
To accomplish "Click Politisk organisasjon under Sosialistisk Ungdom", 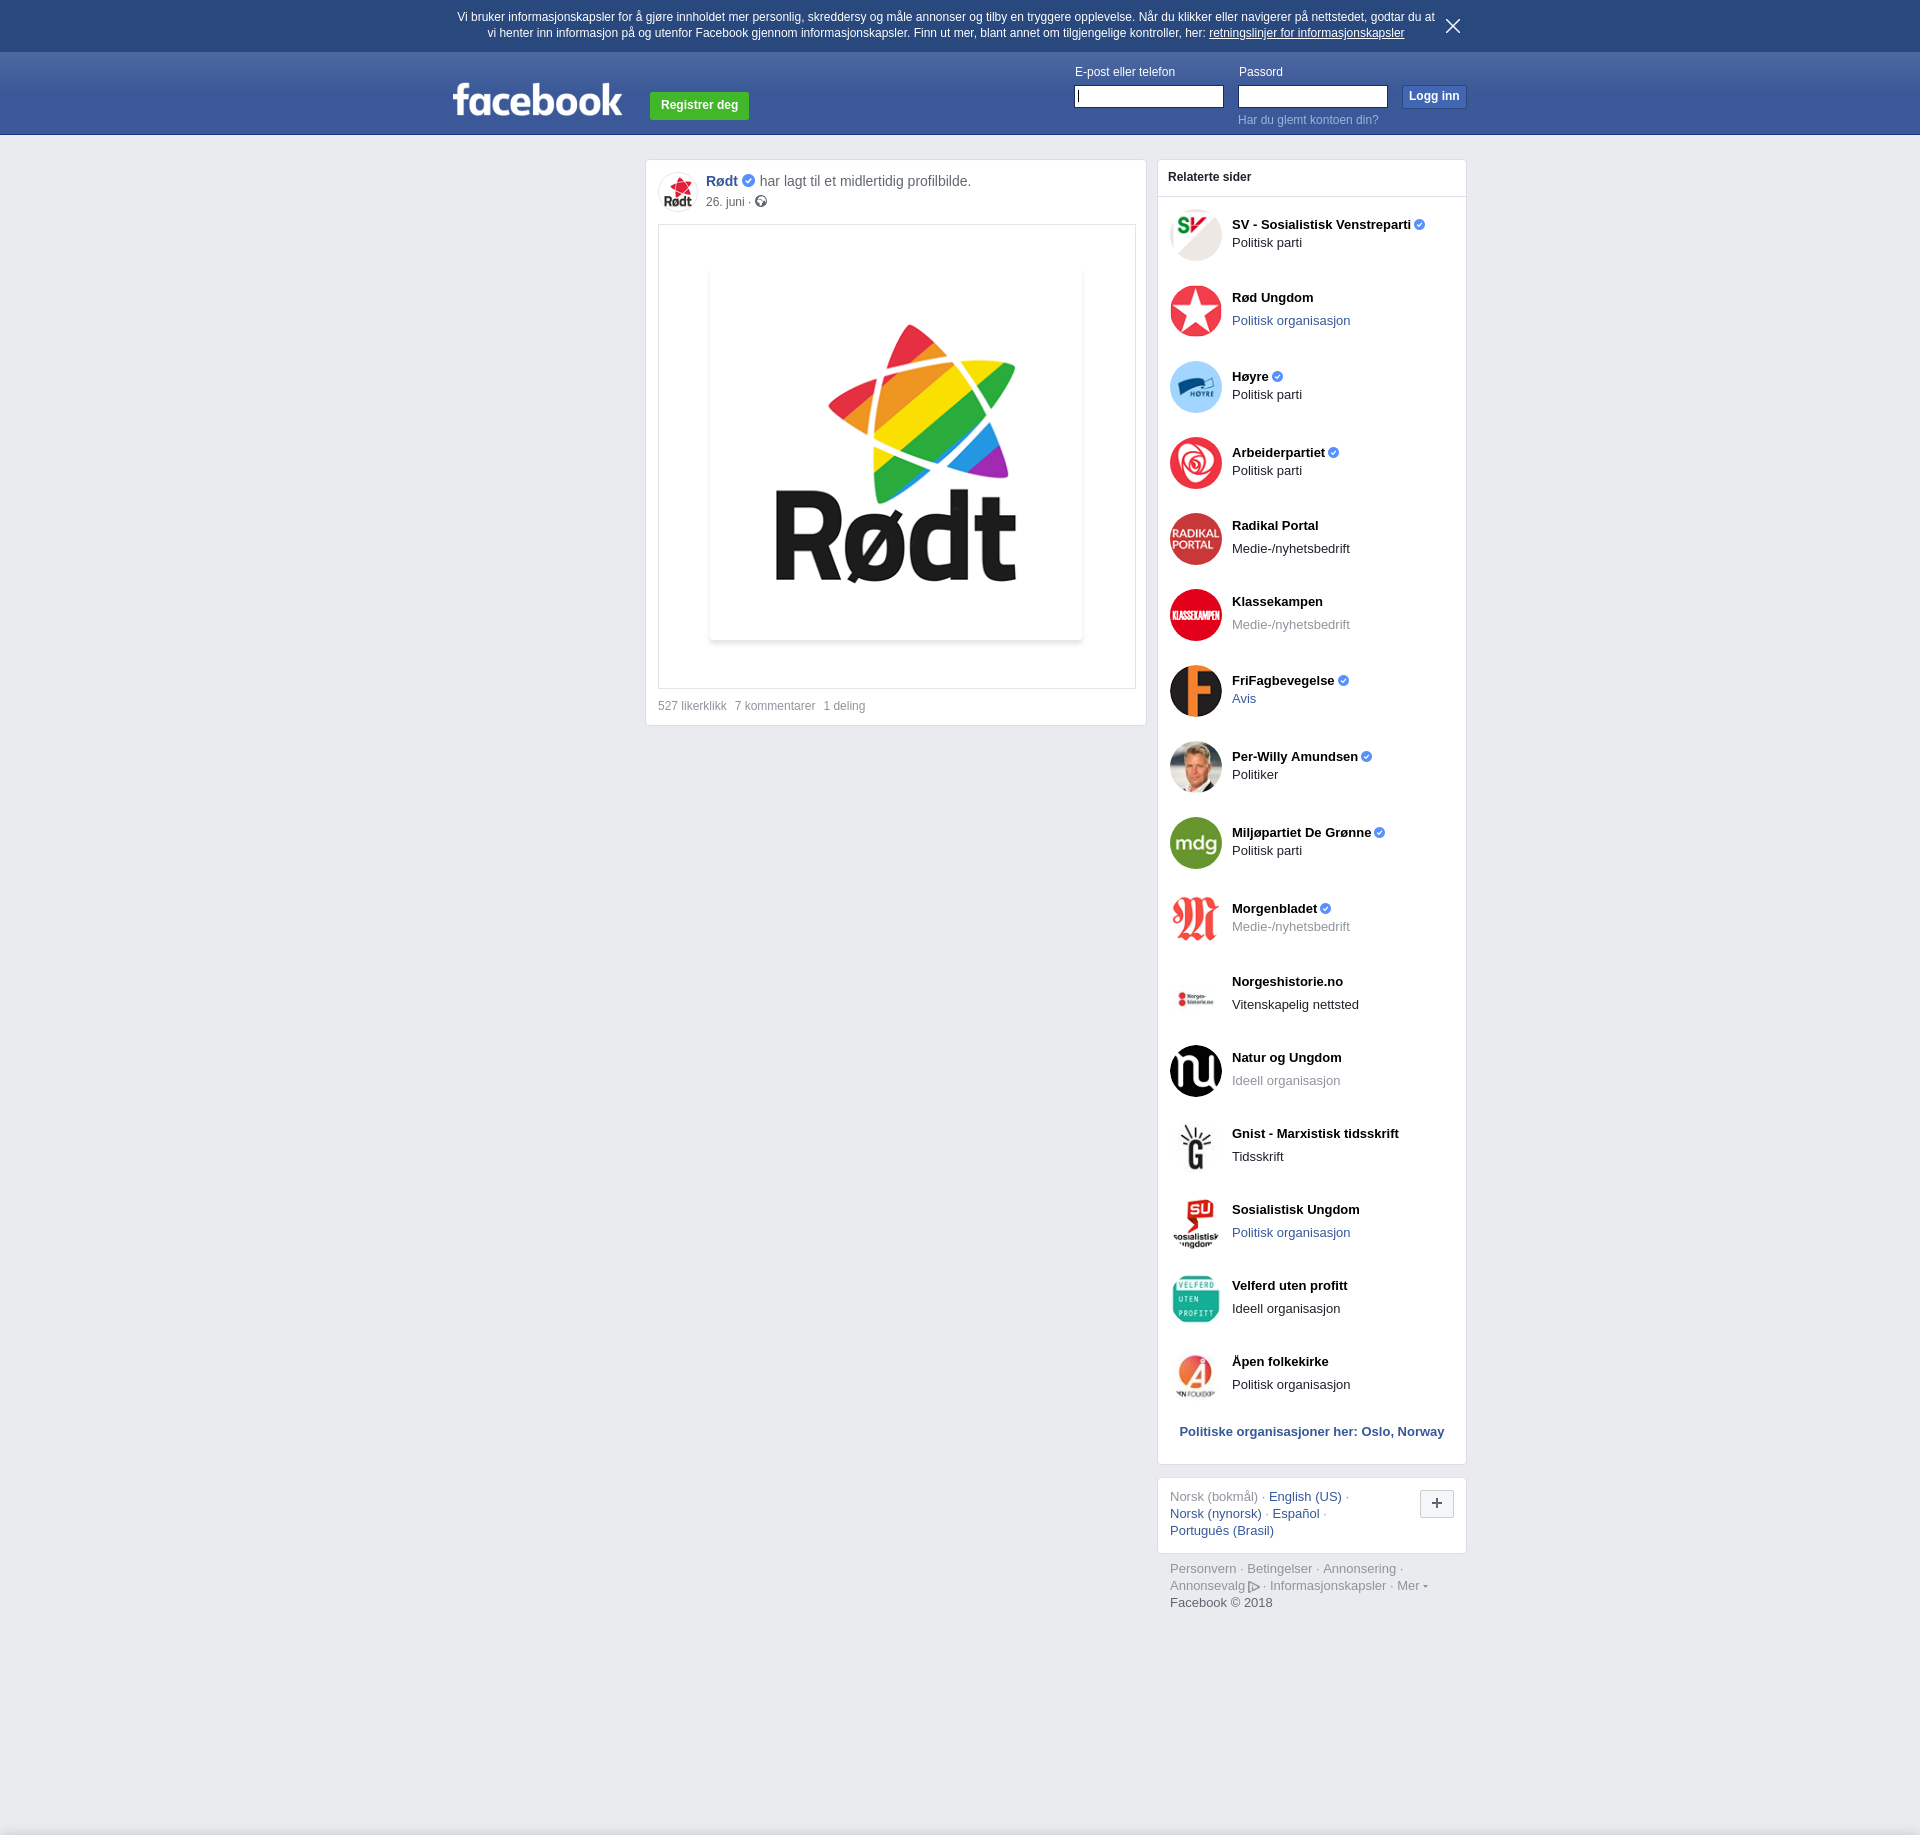I will (1291, 1233).
